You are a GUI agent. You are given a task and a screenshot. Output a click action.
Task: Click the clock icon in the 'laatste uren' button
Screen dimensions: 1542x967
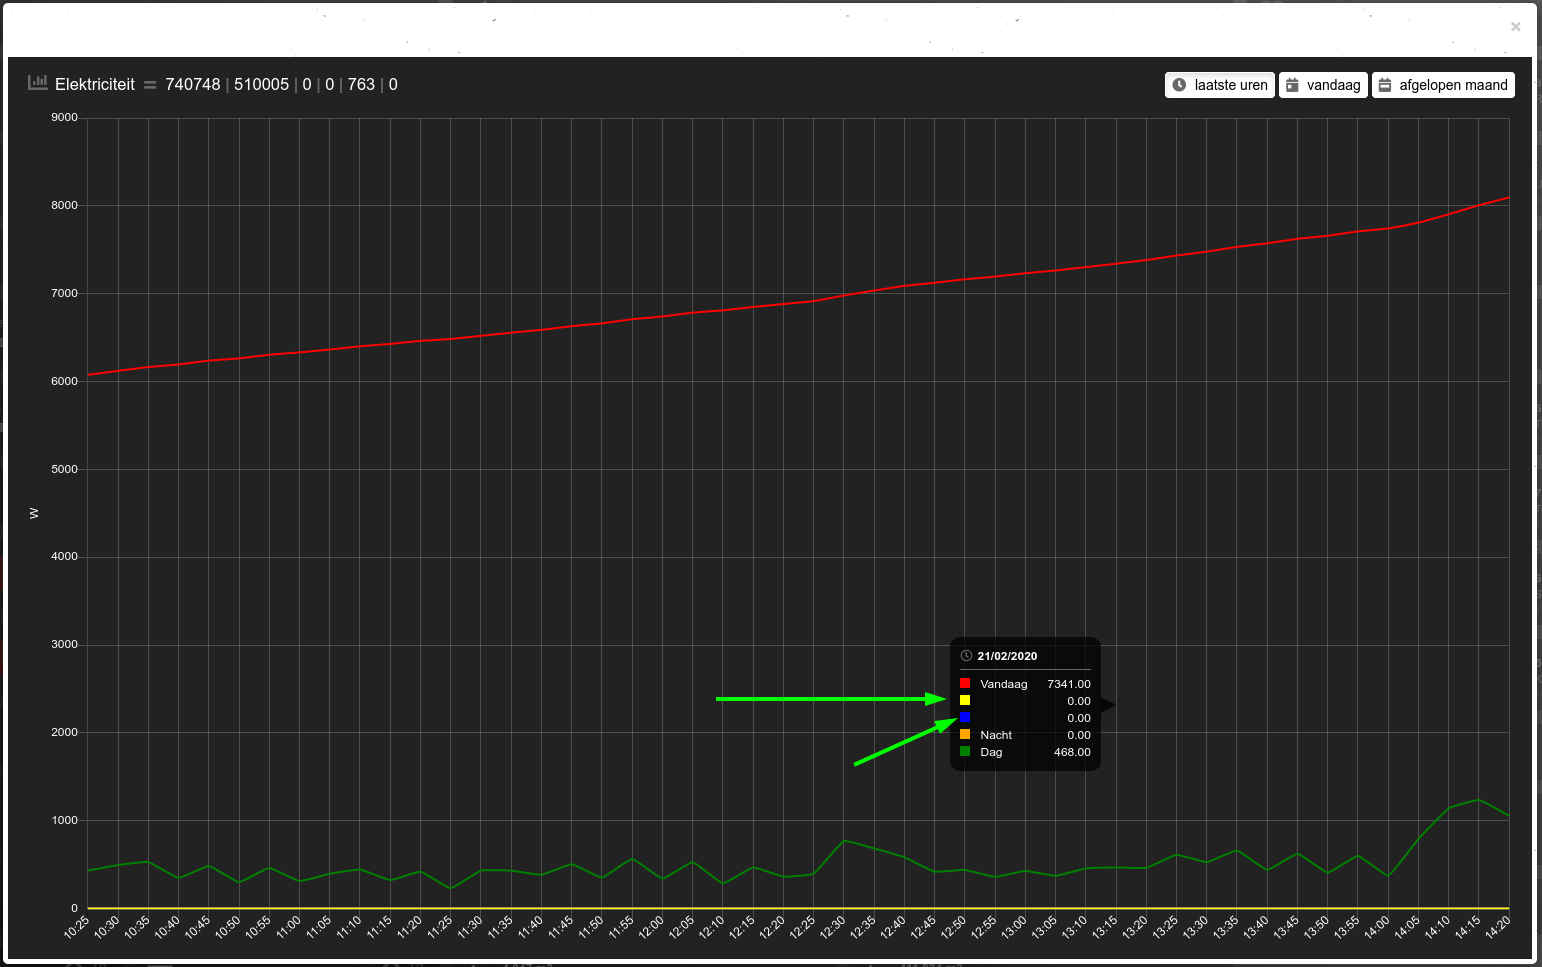(x=1179, y=85)
